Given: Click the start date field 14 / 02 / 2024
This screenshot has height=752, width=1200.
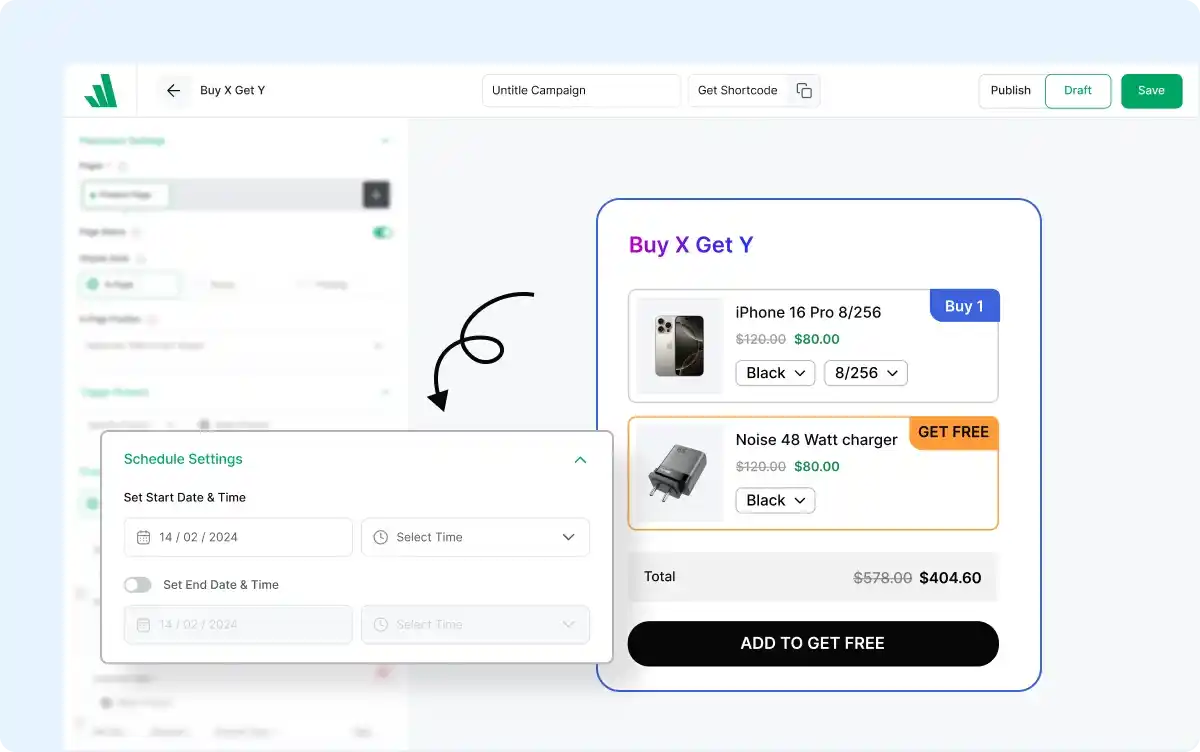Looking at the screenshot, I should (x=238, y=537).
